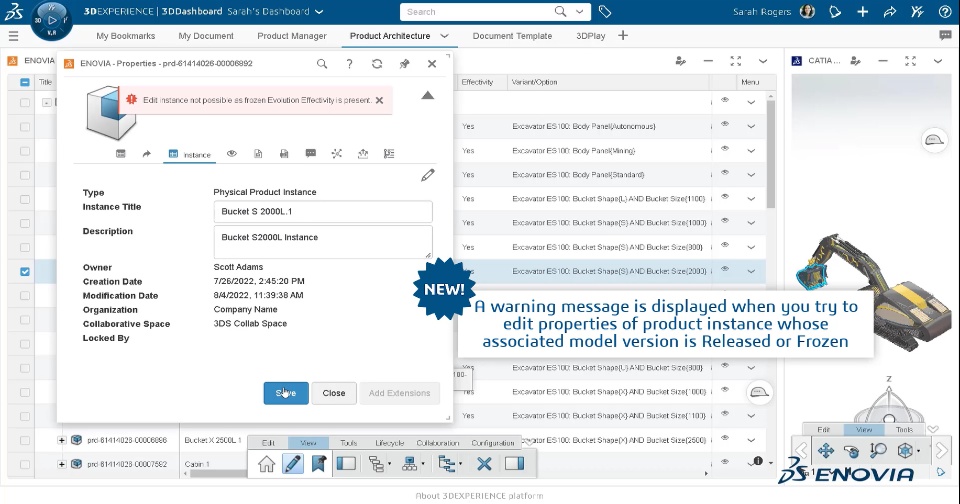The width and height of the screenshot is (960, 504).
Task: Toggle eye icon for Body Panel(Autonomous) row
Action: pyautogui.click(x=725, y=124)
